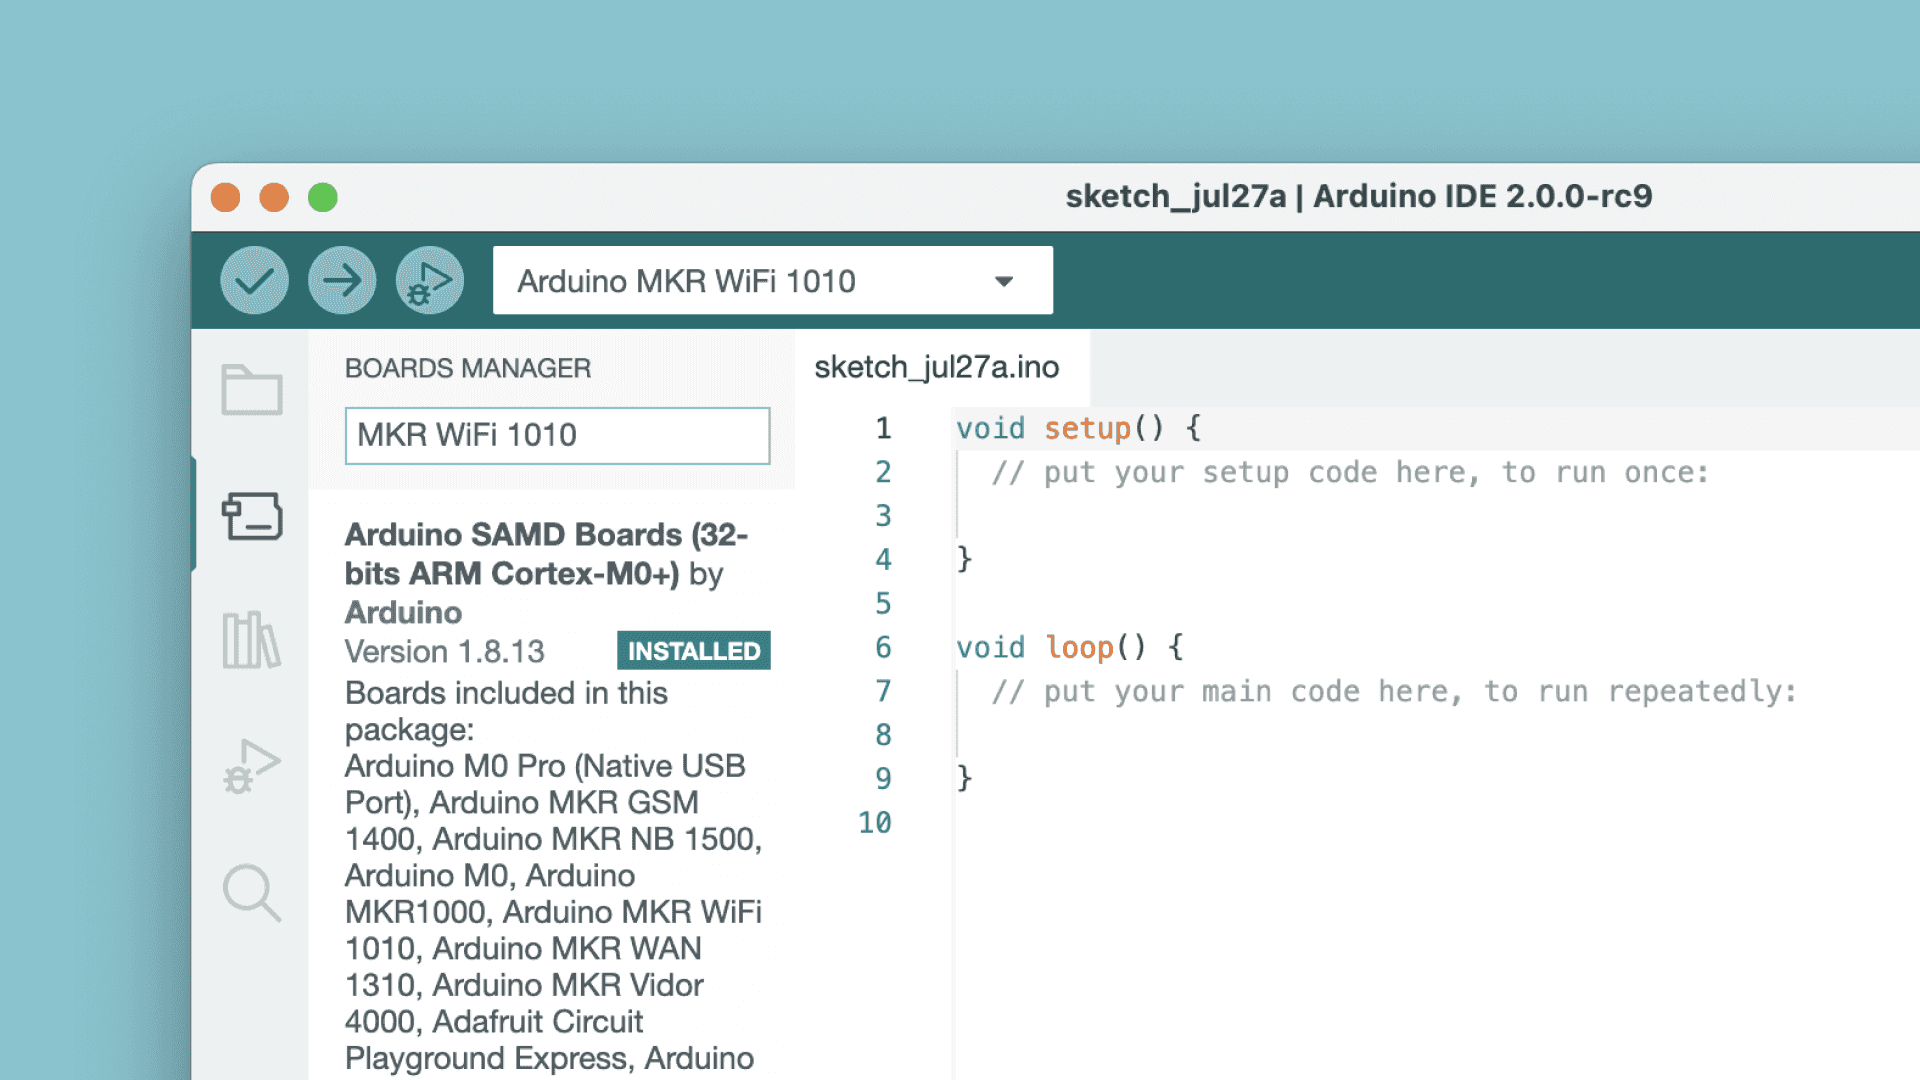The height and width of the screenshot is (1080, 1920).
Task: Start debugging with the toolbar debug button
Action: [430, 280]
